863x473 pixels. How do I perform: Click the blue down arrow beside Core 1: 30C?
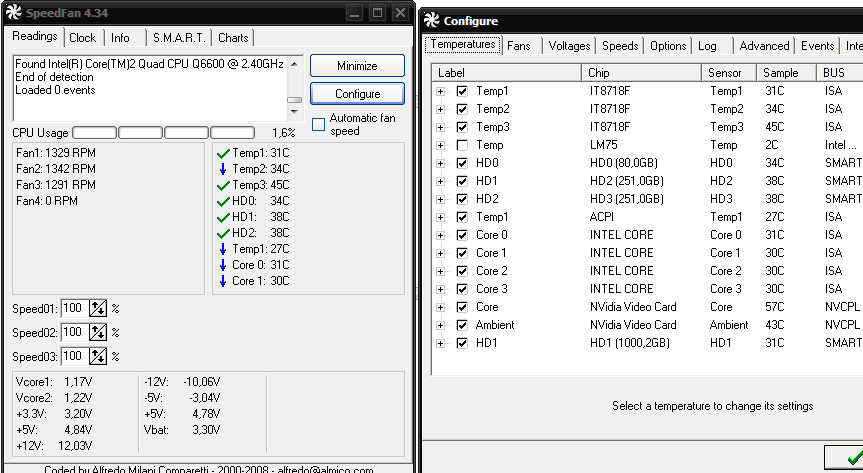223,281
